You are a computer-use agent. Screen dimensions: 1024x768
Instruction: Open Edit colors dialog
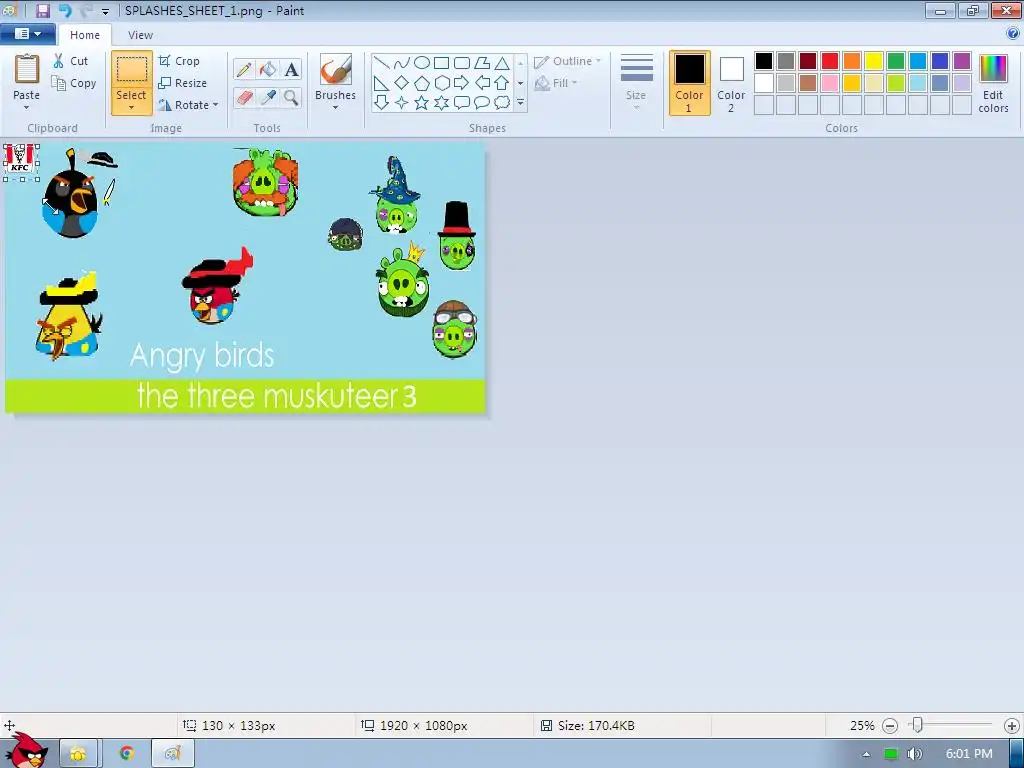[993, 83]
